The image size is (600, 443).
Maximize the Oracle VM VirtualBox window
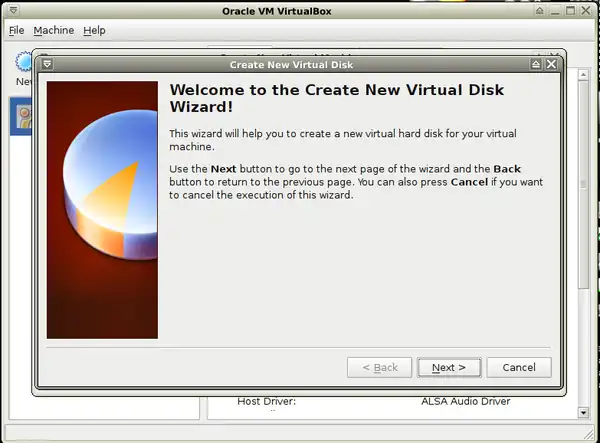point(571,10)
